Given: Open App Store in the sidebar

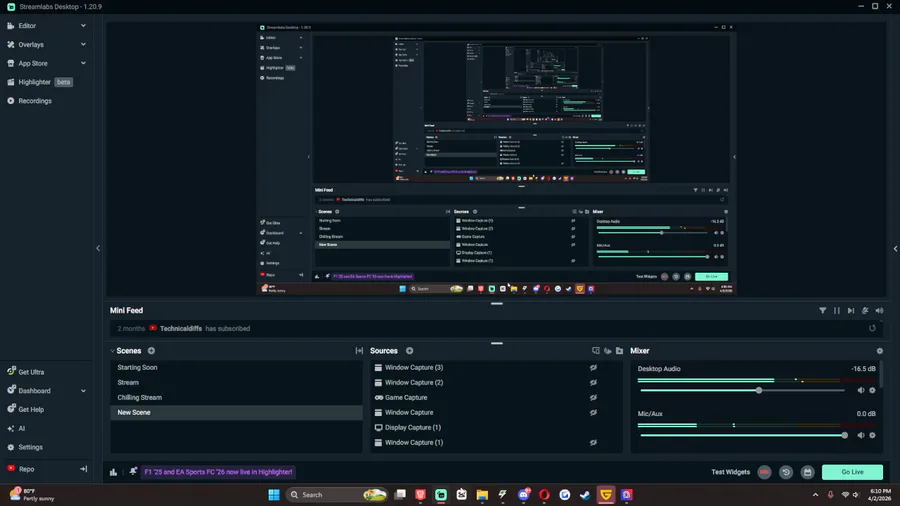Looking at the screenshot, I should 33,64.
